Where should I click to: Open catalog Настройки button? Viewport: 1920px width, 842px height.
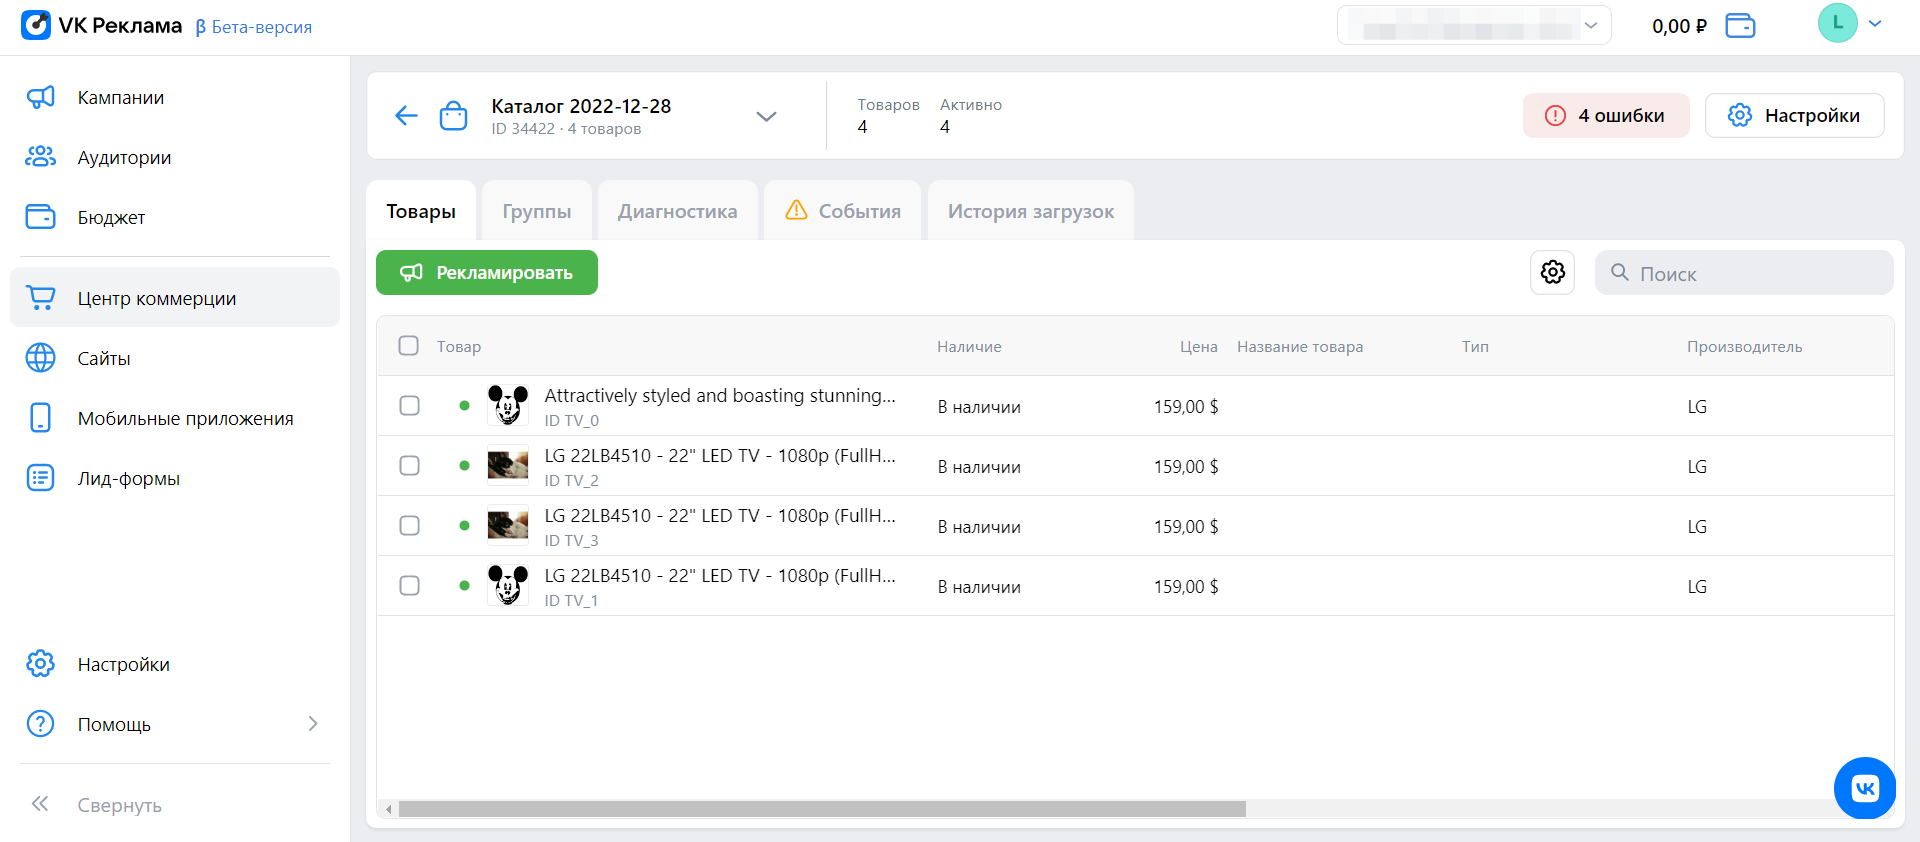click(x=1794, y=115)
